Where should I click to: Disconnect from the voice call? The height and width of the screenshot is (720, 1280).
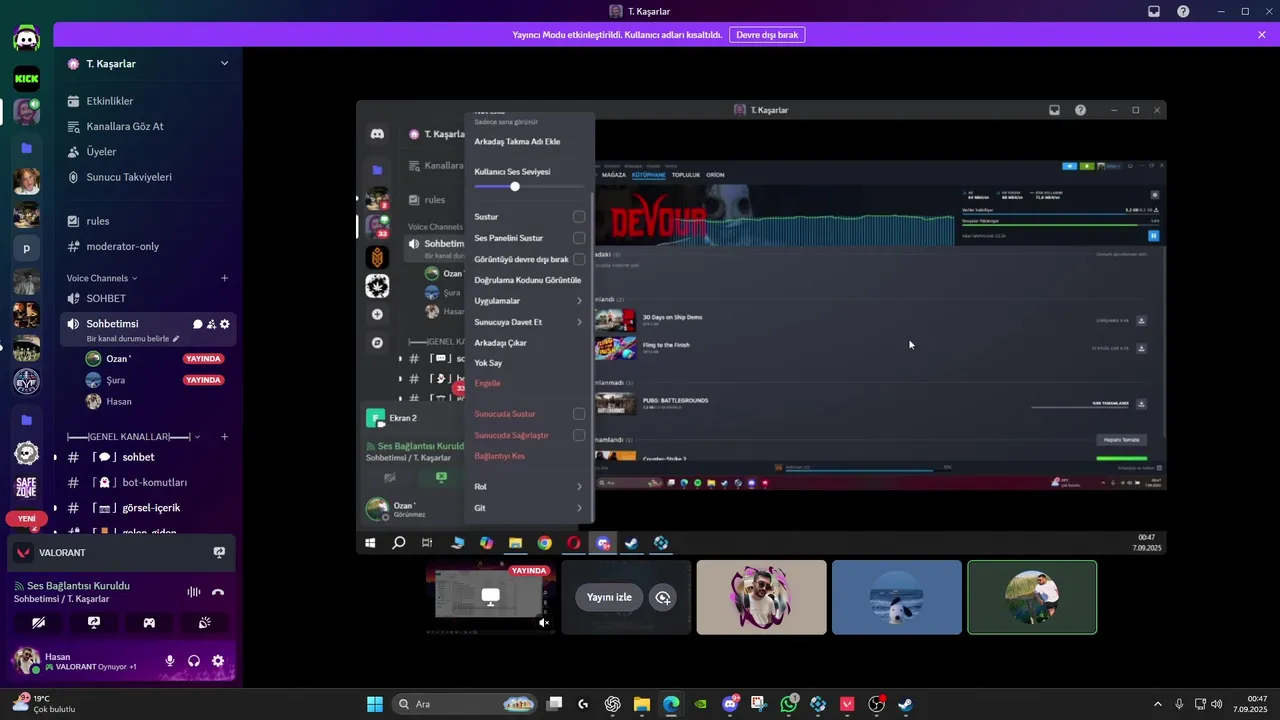coord(218,592)
